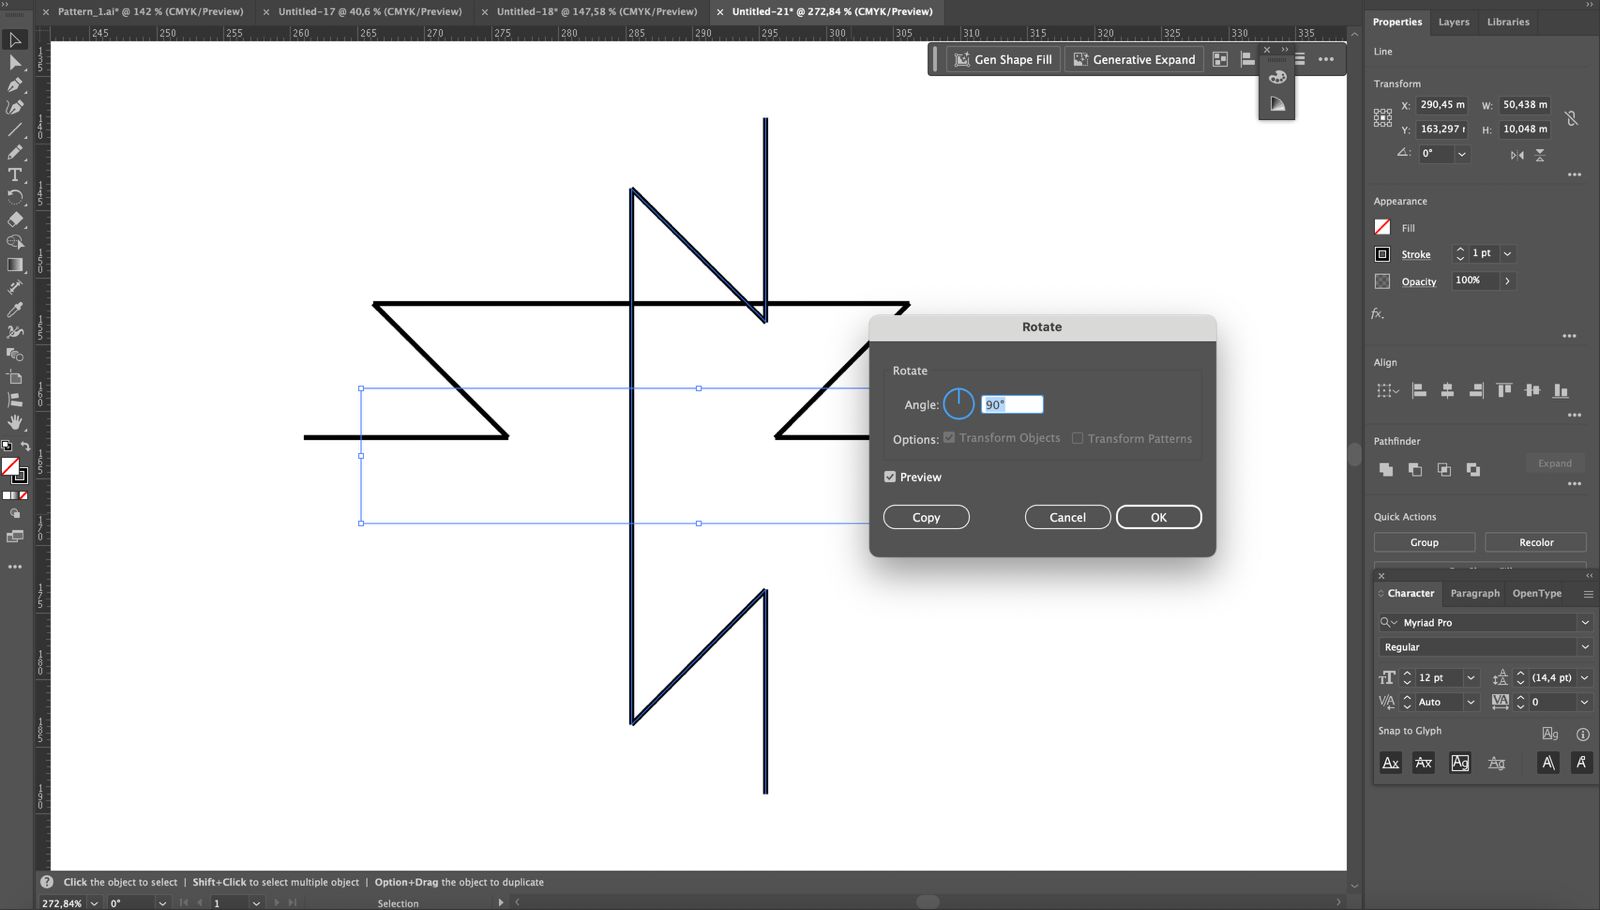This screenshot has width=1600, height=910.
Task: Open the rotation angle dropdown in Transform
Action: [x=1462, y=154]
